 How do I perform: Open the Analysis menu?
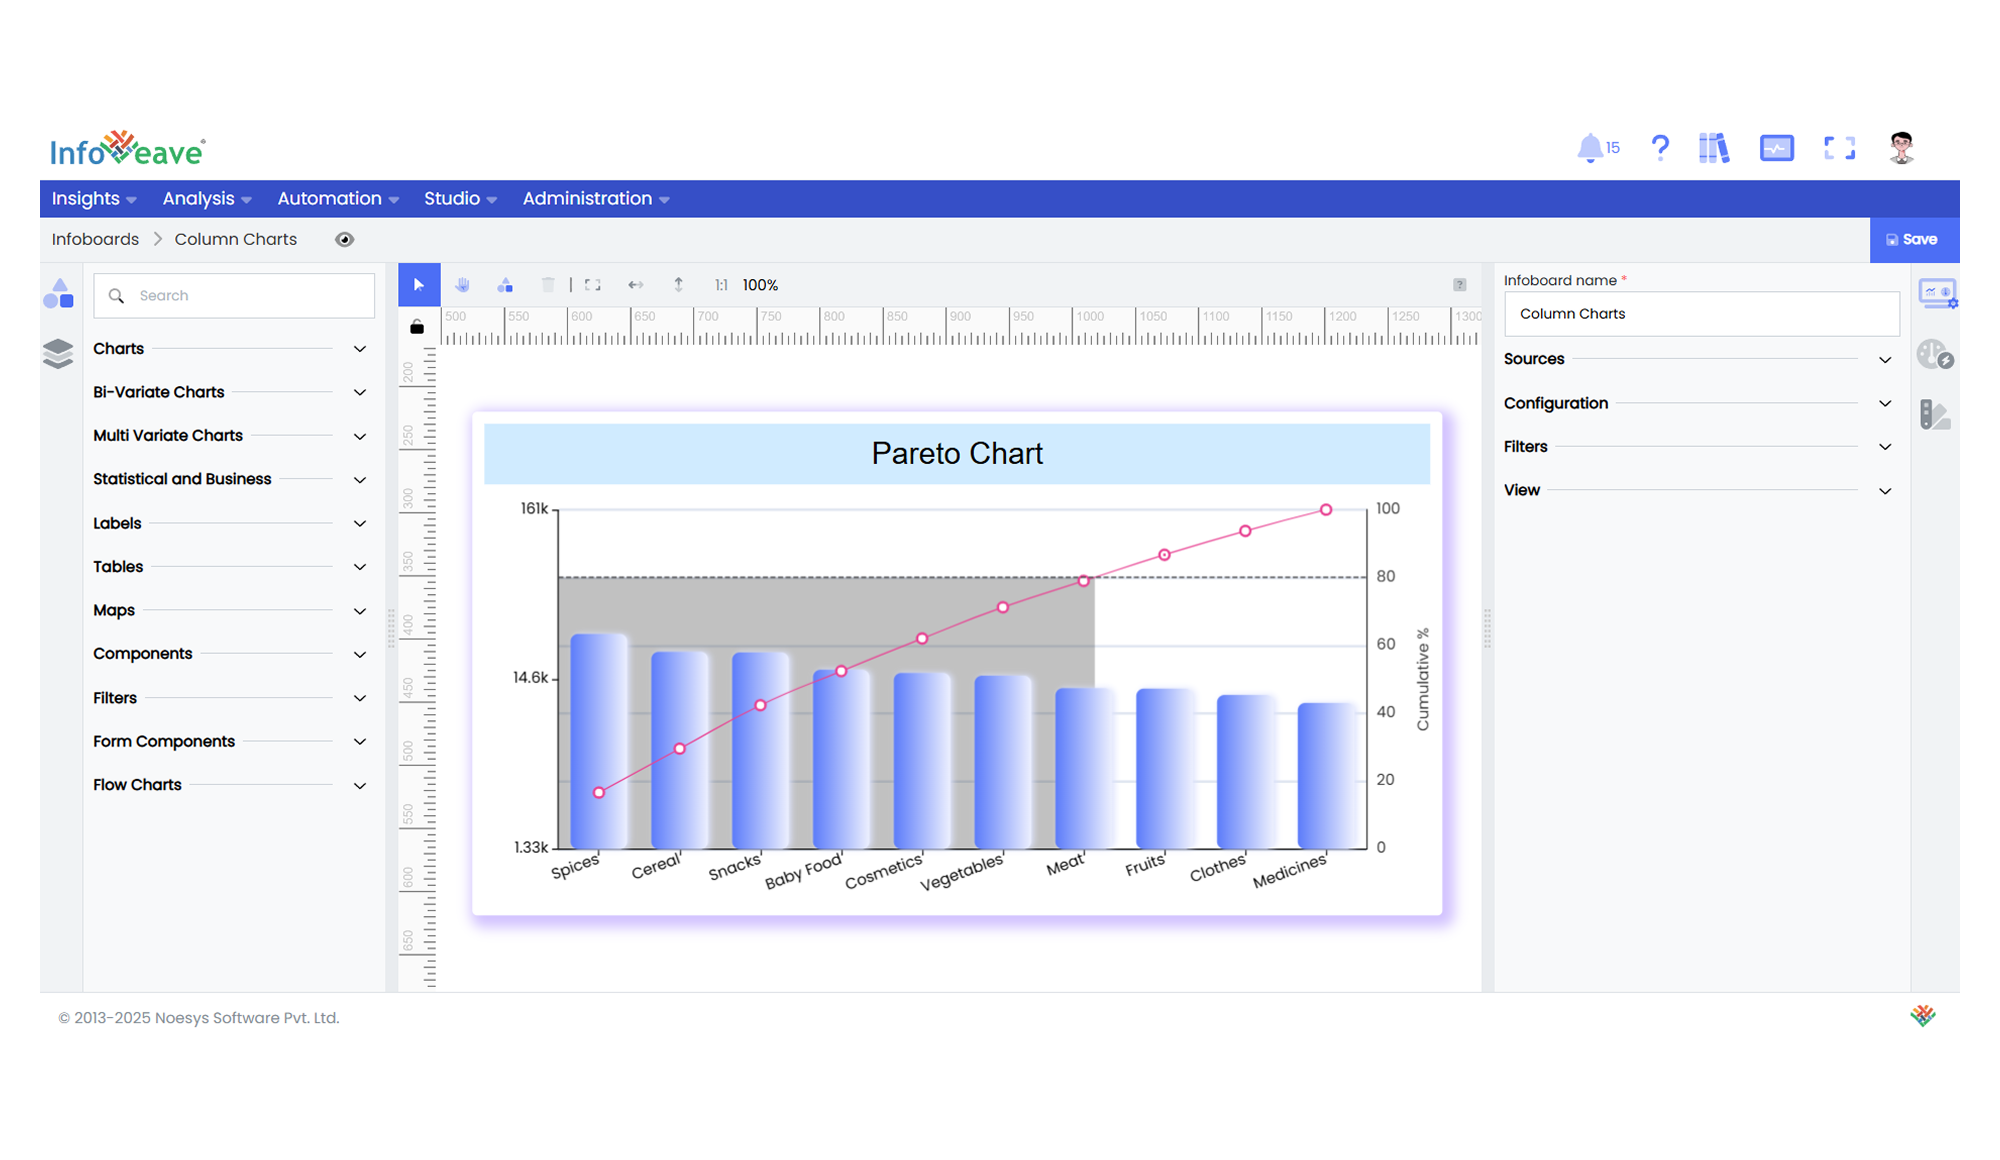tap(207, 199)
